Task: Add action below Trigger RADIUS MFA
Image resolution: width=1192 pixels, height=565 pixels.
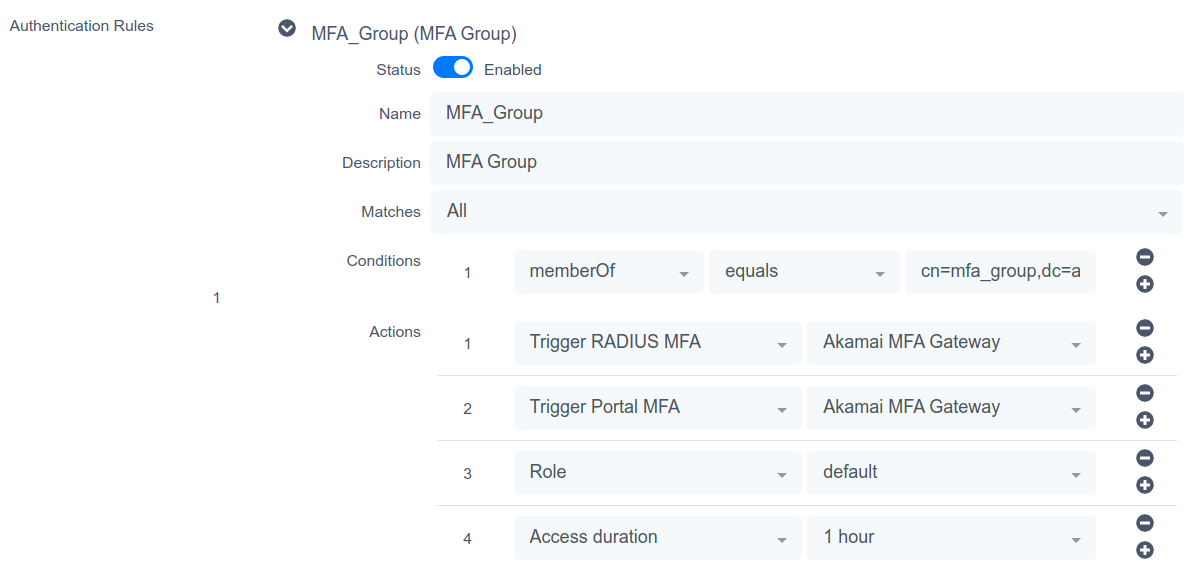Action: coord(1145,355)
